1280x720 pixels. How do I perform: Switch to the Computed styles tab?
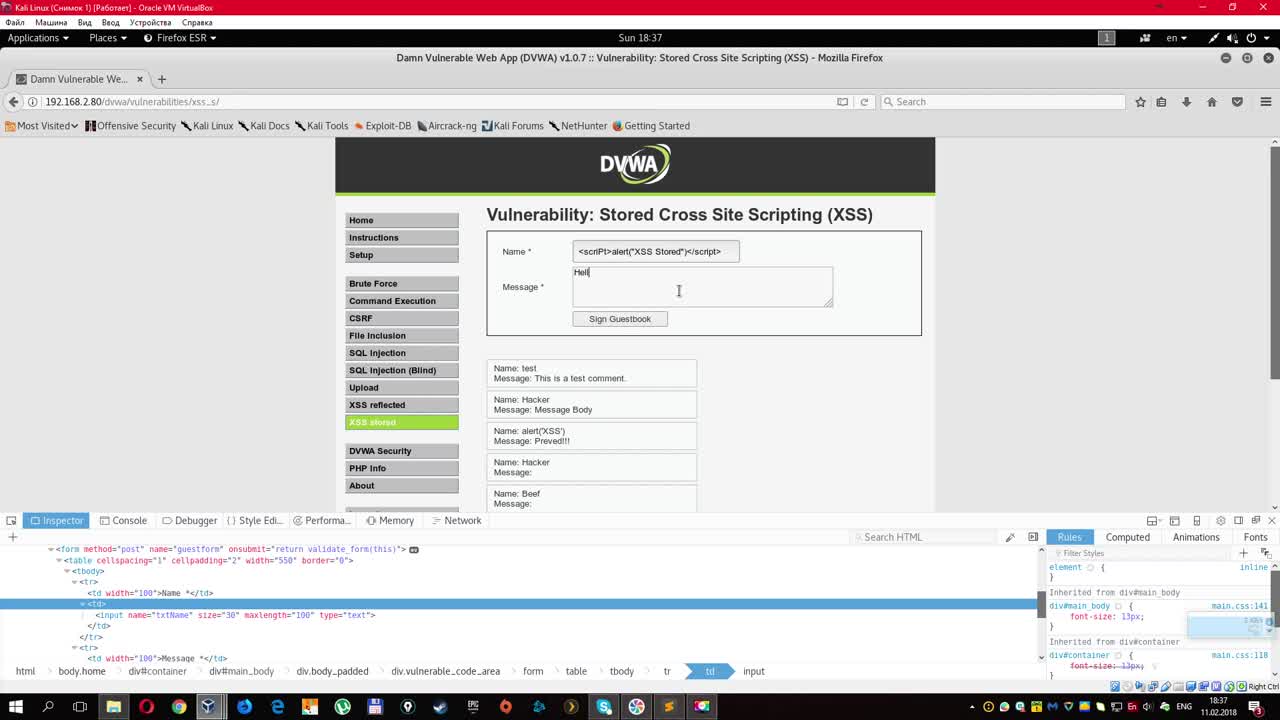pyautogui.click(x=1127, y=537)
